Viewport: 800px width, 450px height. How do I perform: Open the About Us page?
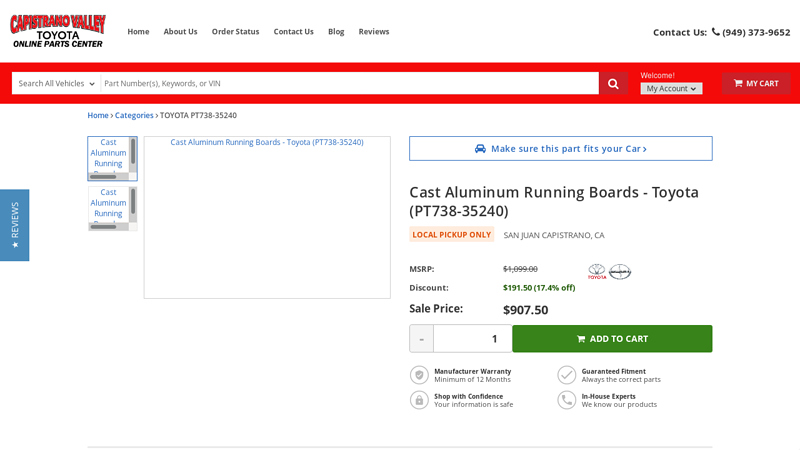click(x=180, y=32)
